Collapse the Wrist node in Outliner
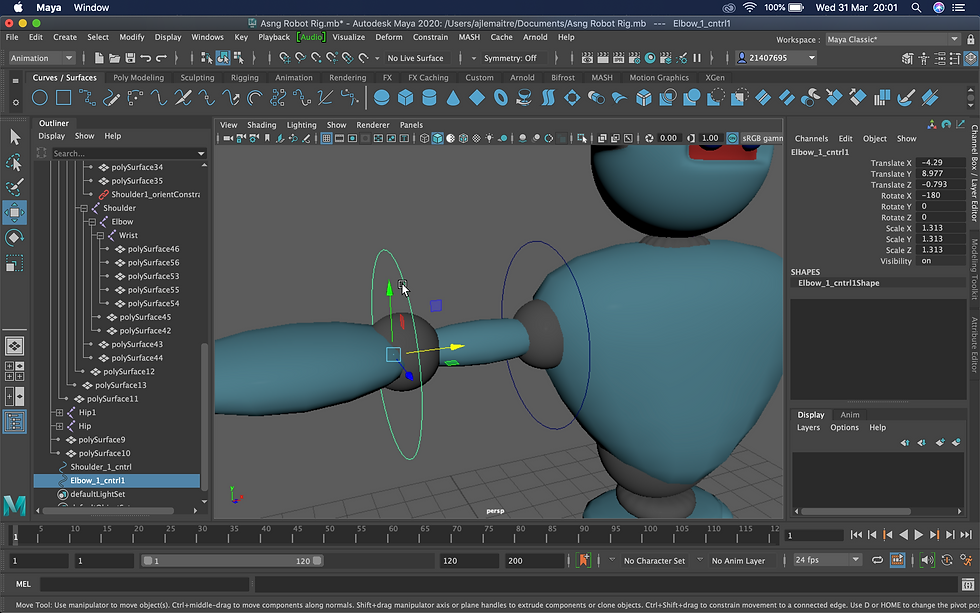 click(100, 236)
